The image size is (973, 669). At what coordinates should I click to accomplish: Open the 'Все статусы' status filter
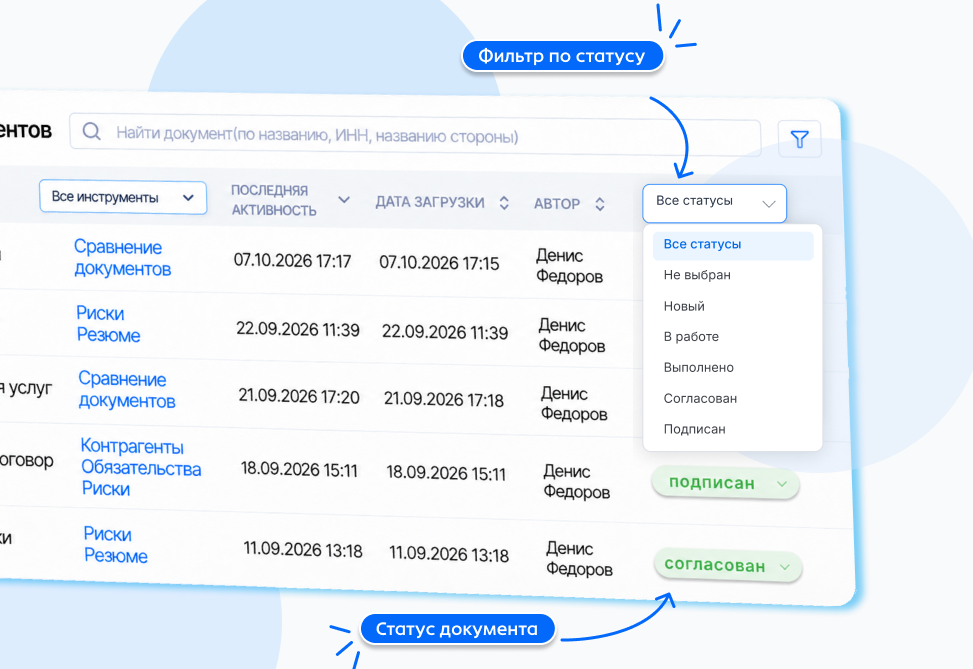pyautogui.click(x=714, y=203)
